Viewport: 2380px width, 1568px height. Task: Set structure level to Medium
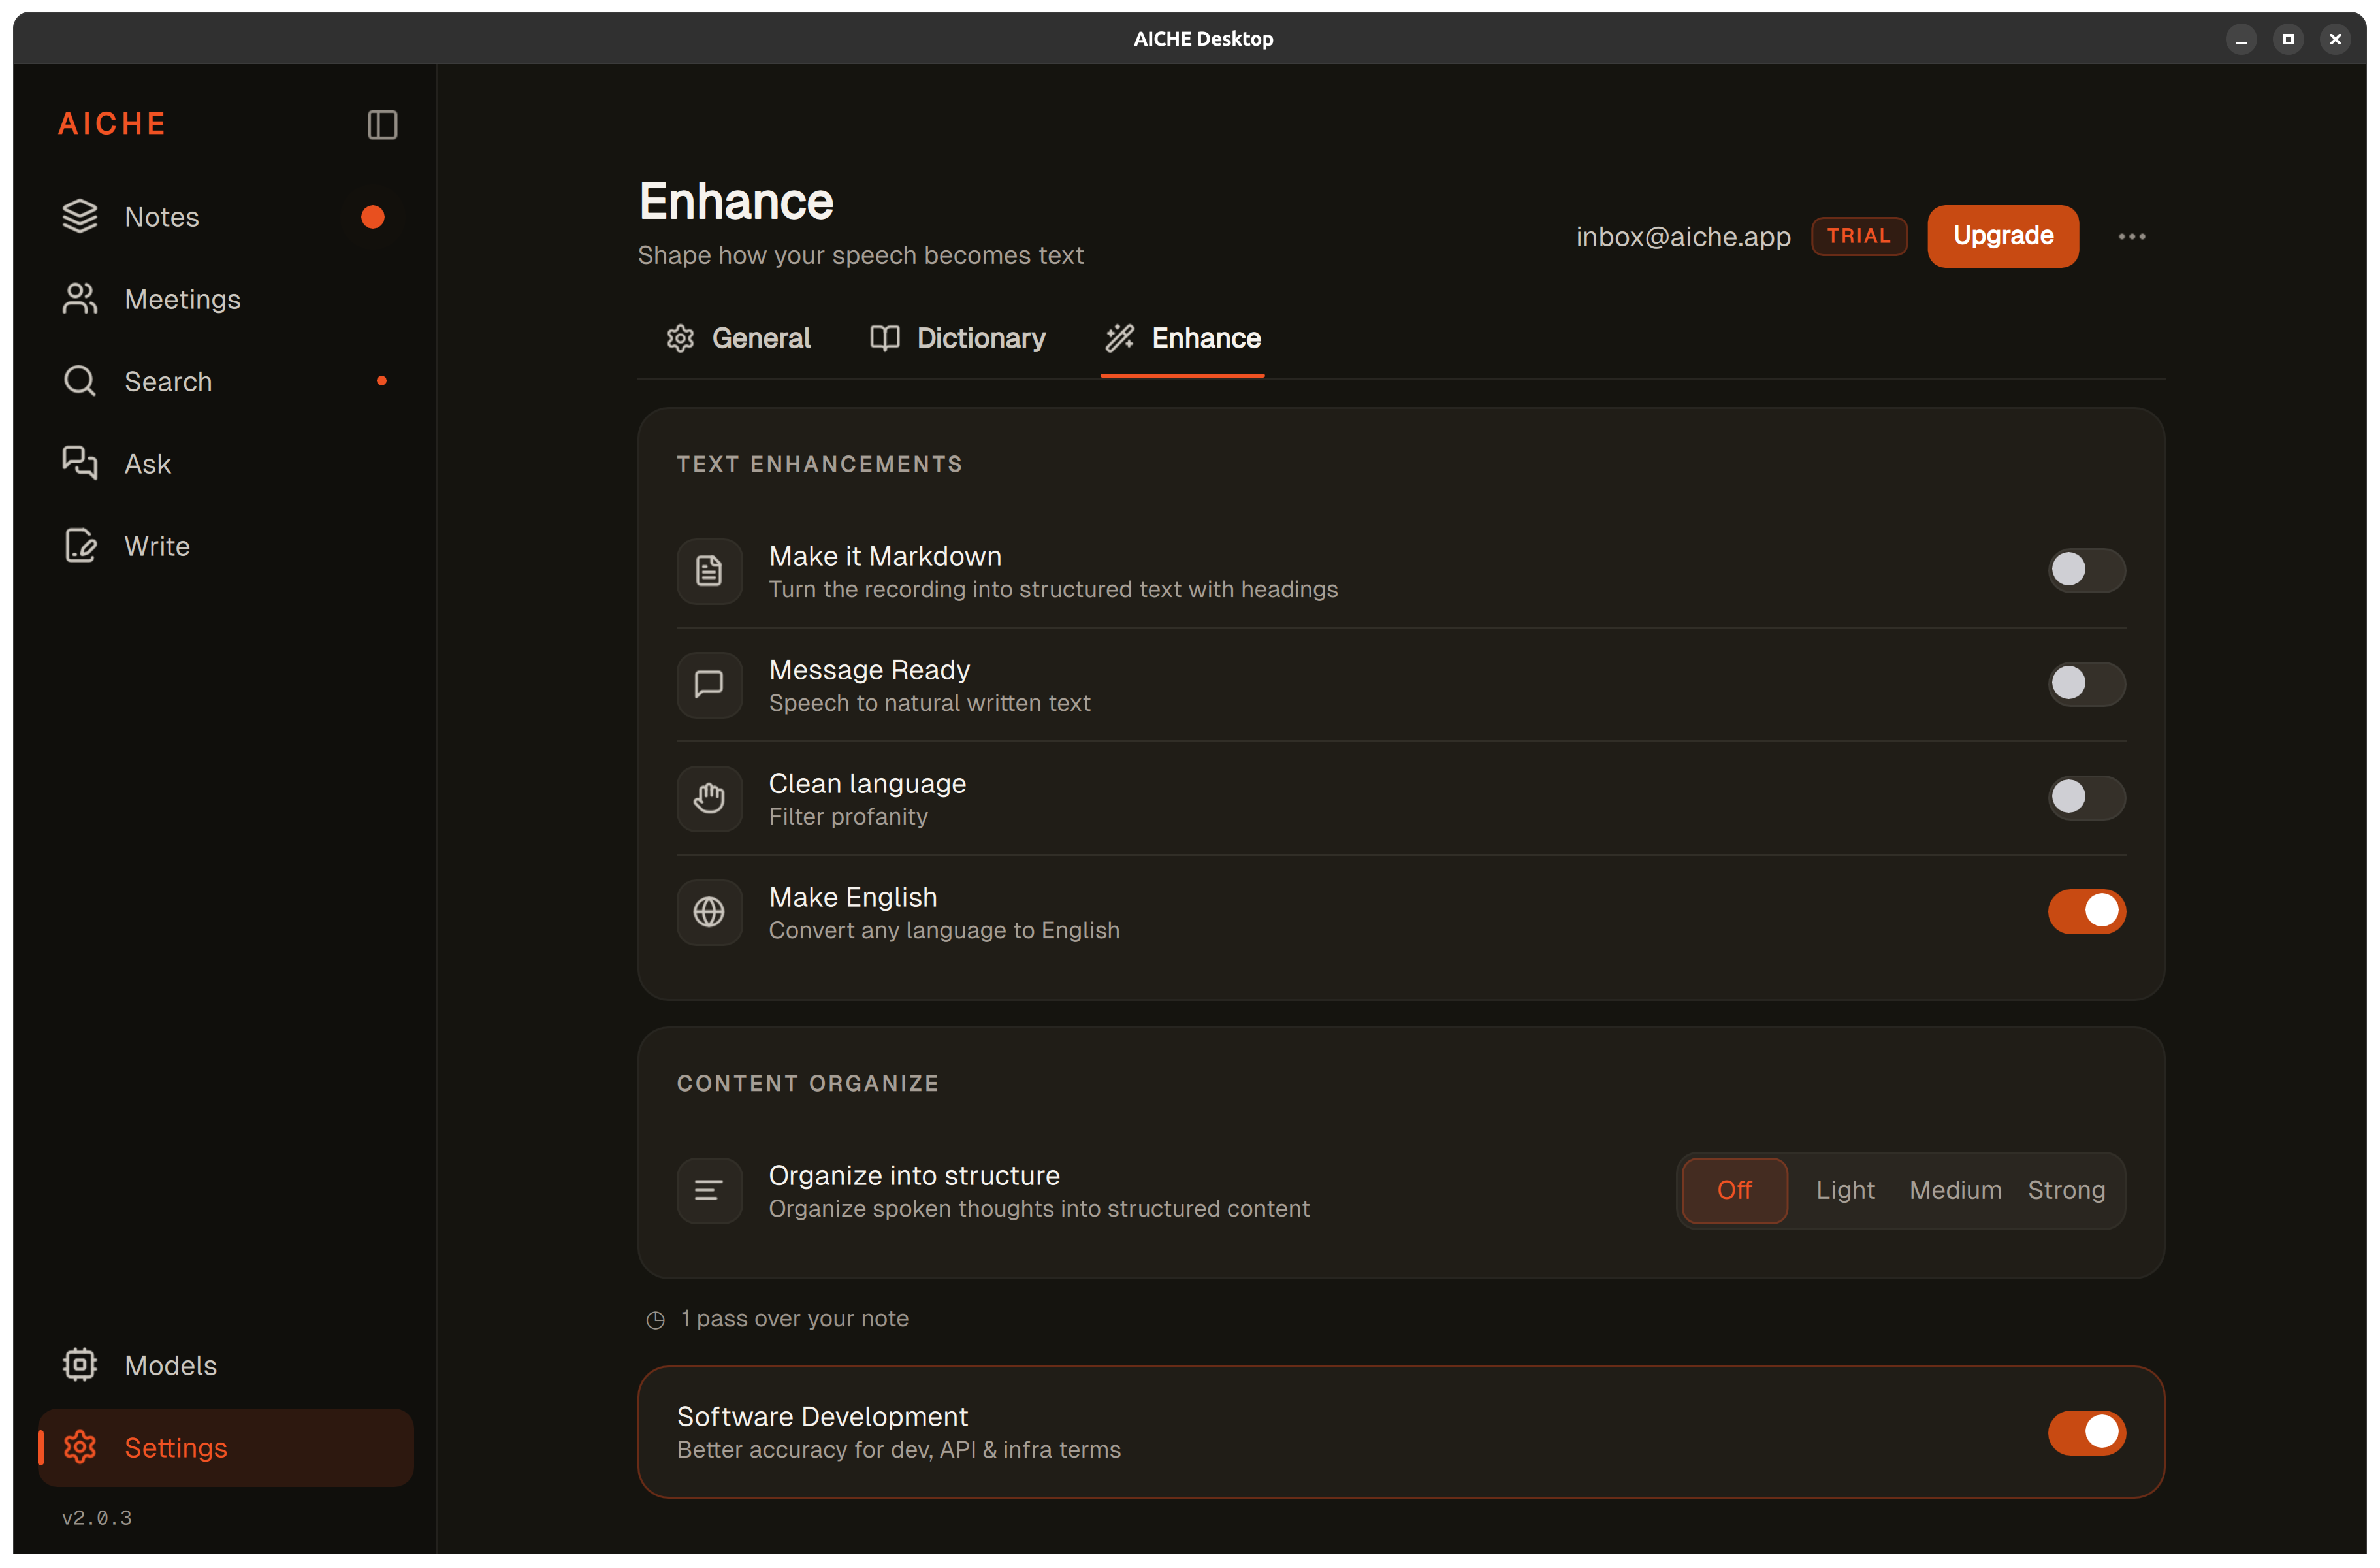pos(1955,1190)
